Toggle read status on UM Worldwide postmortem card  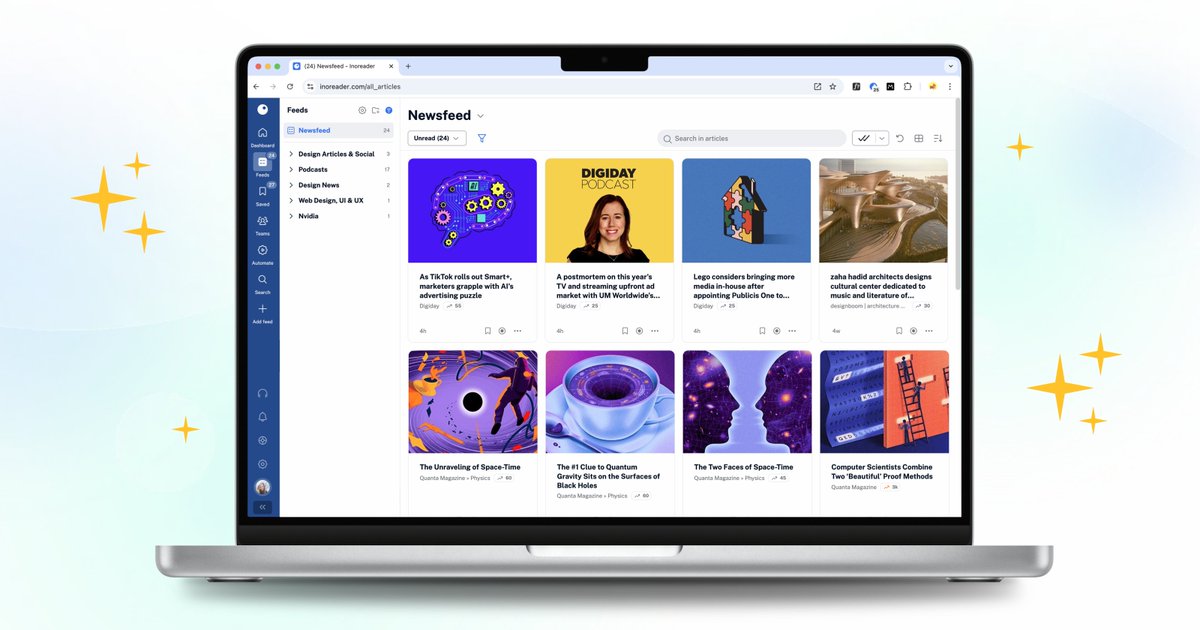pyautogui.click(x=639, y=330)
